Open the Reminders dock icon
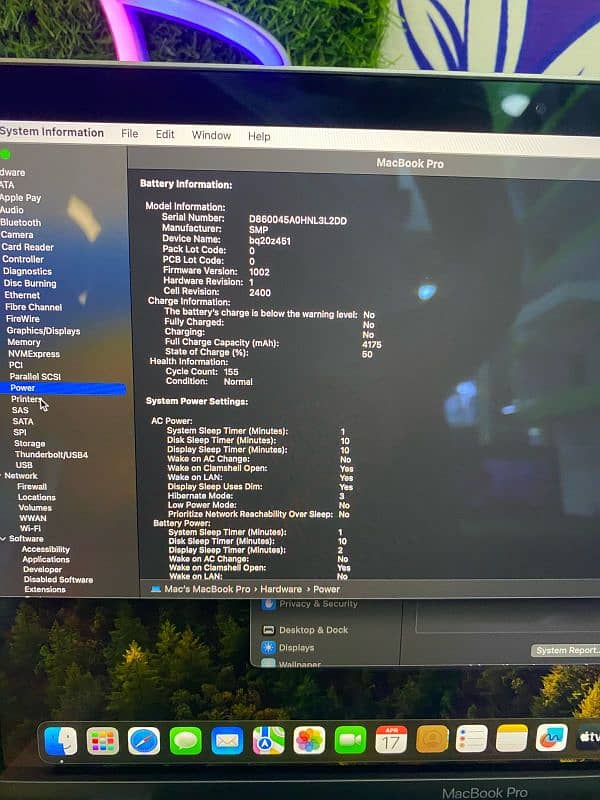 [x=471, y=738]
